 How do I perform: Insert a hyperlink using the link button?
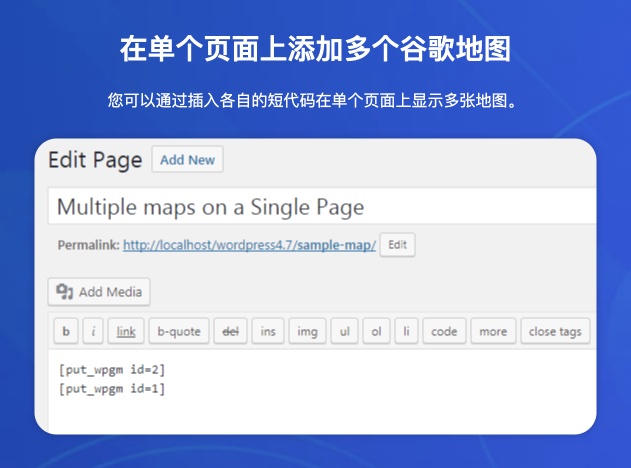pos(126,331)
